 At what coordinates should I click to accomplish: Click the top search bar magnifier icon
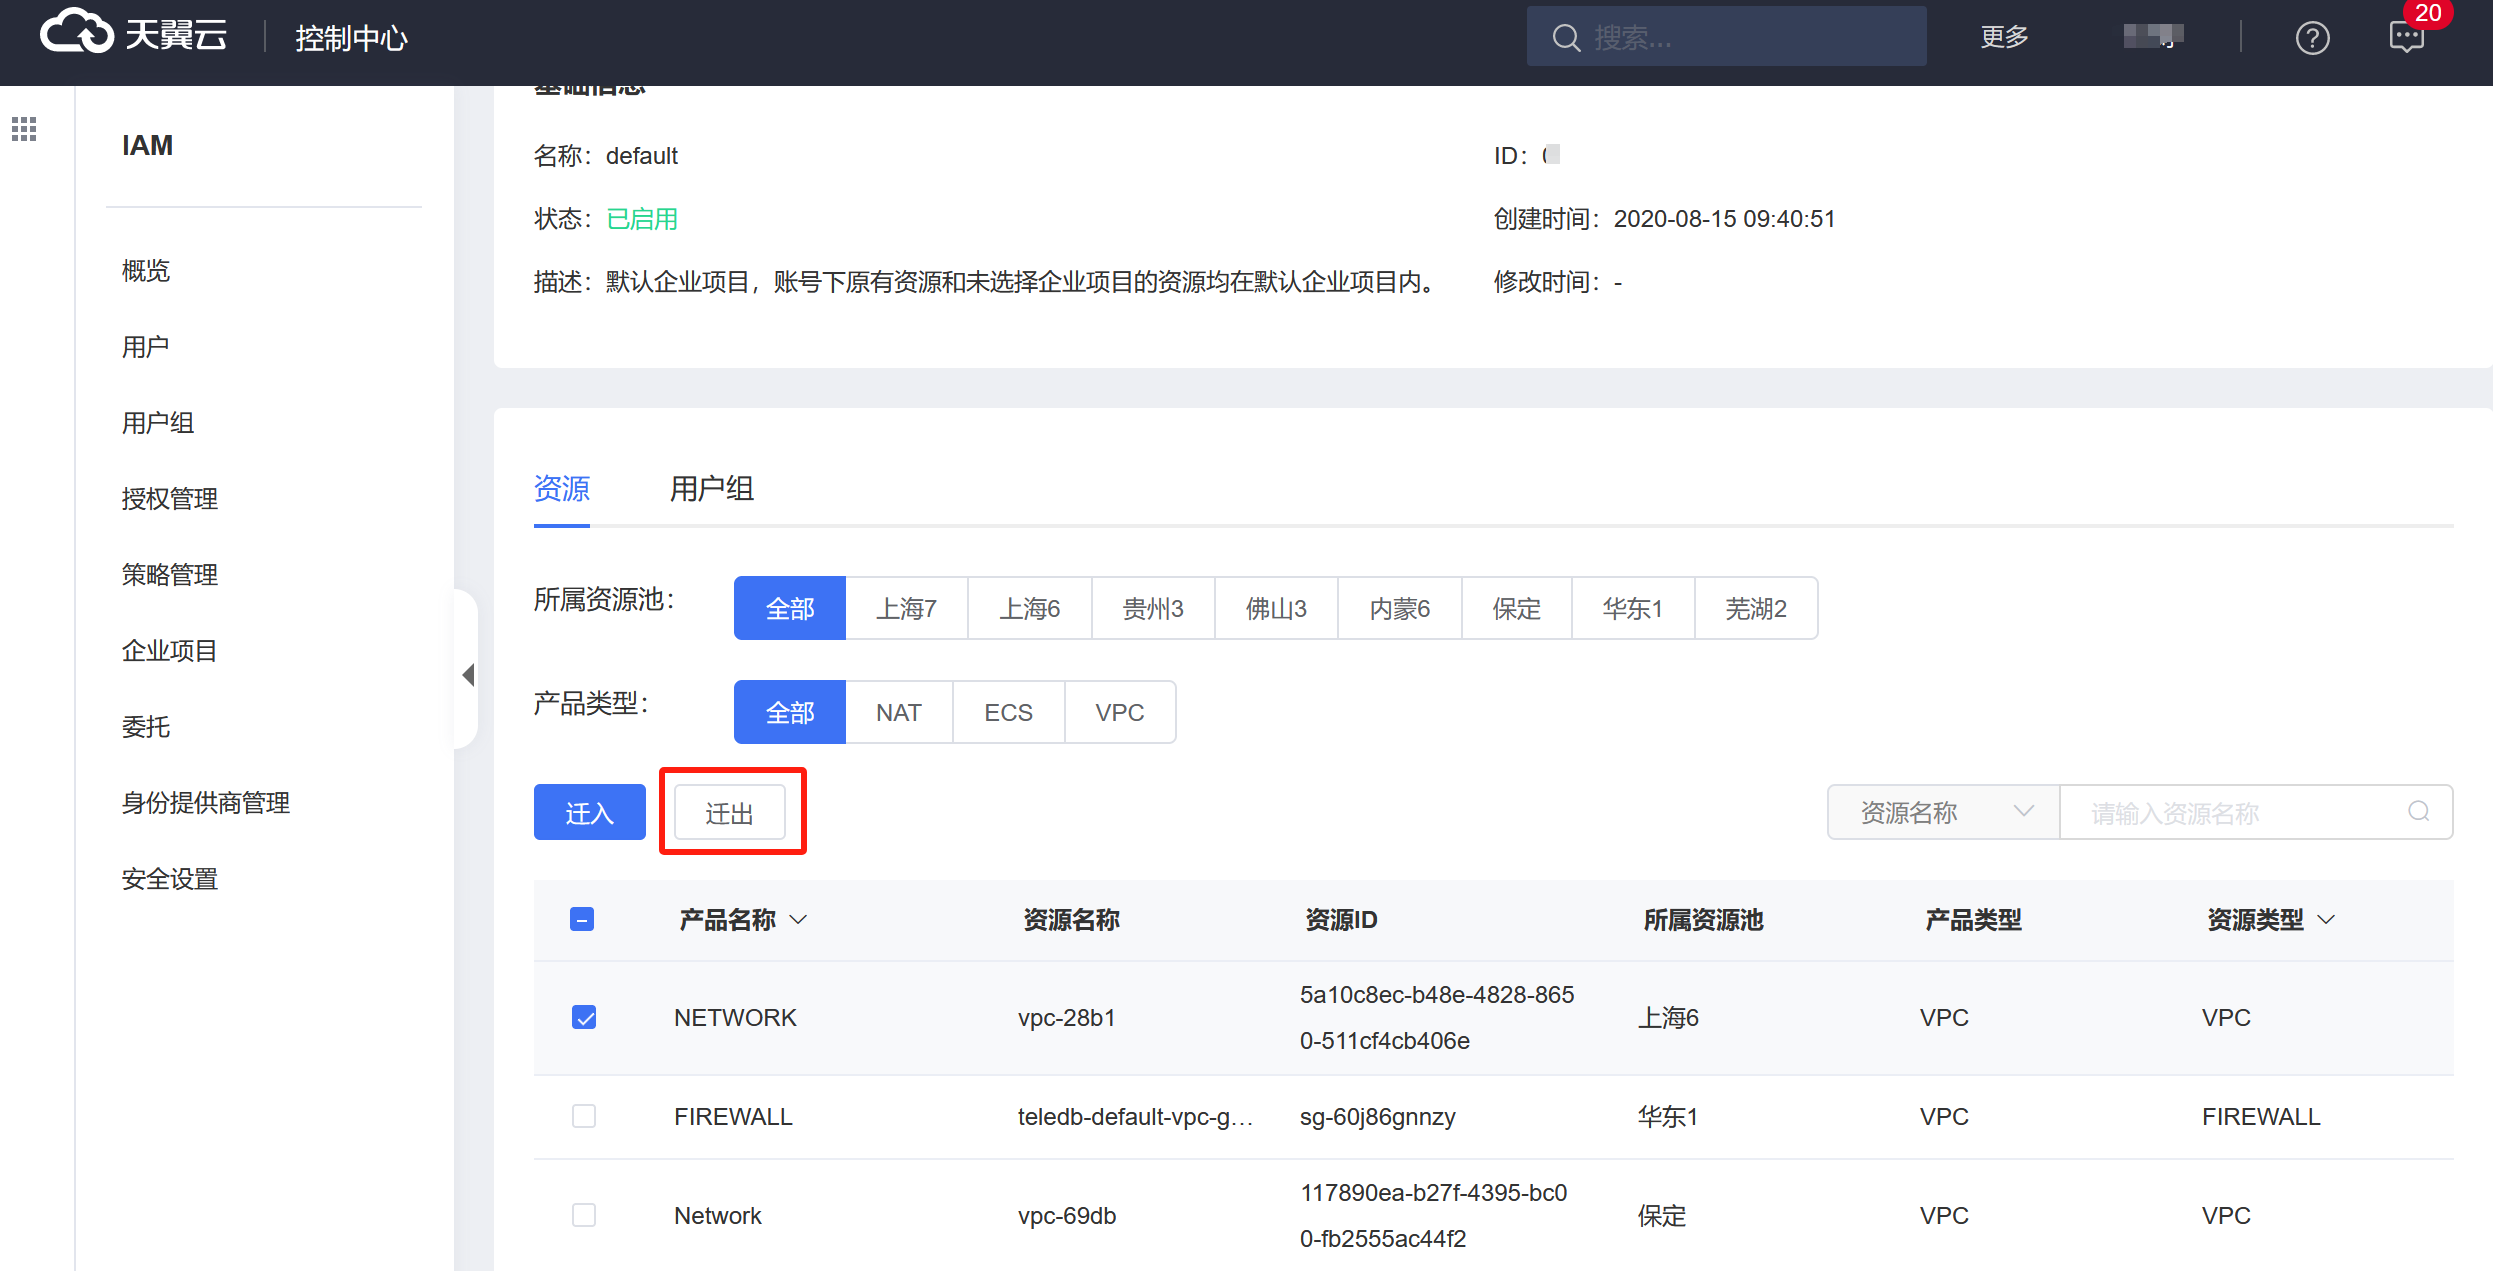(x=1566, y=38)
